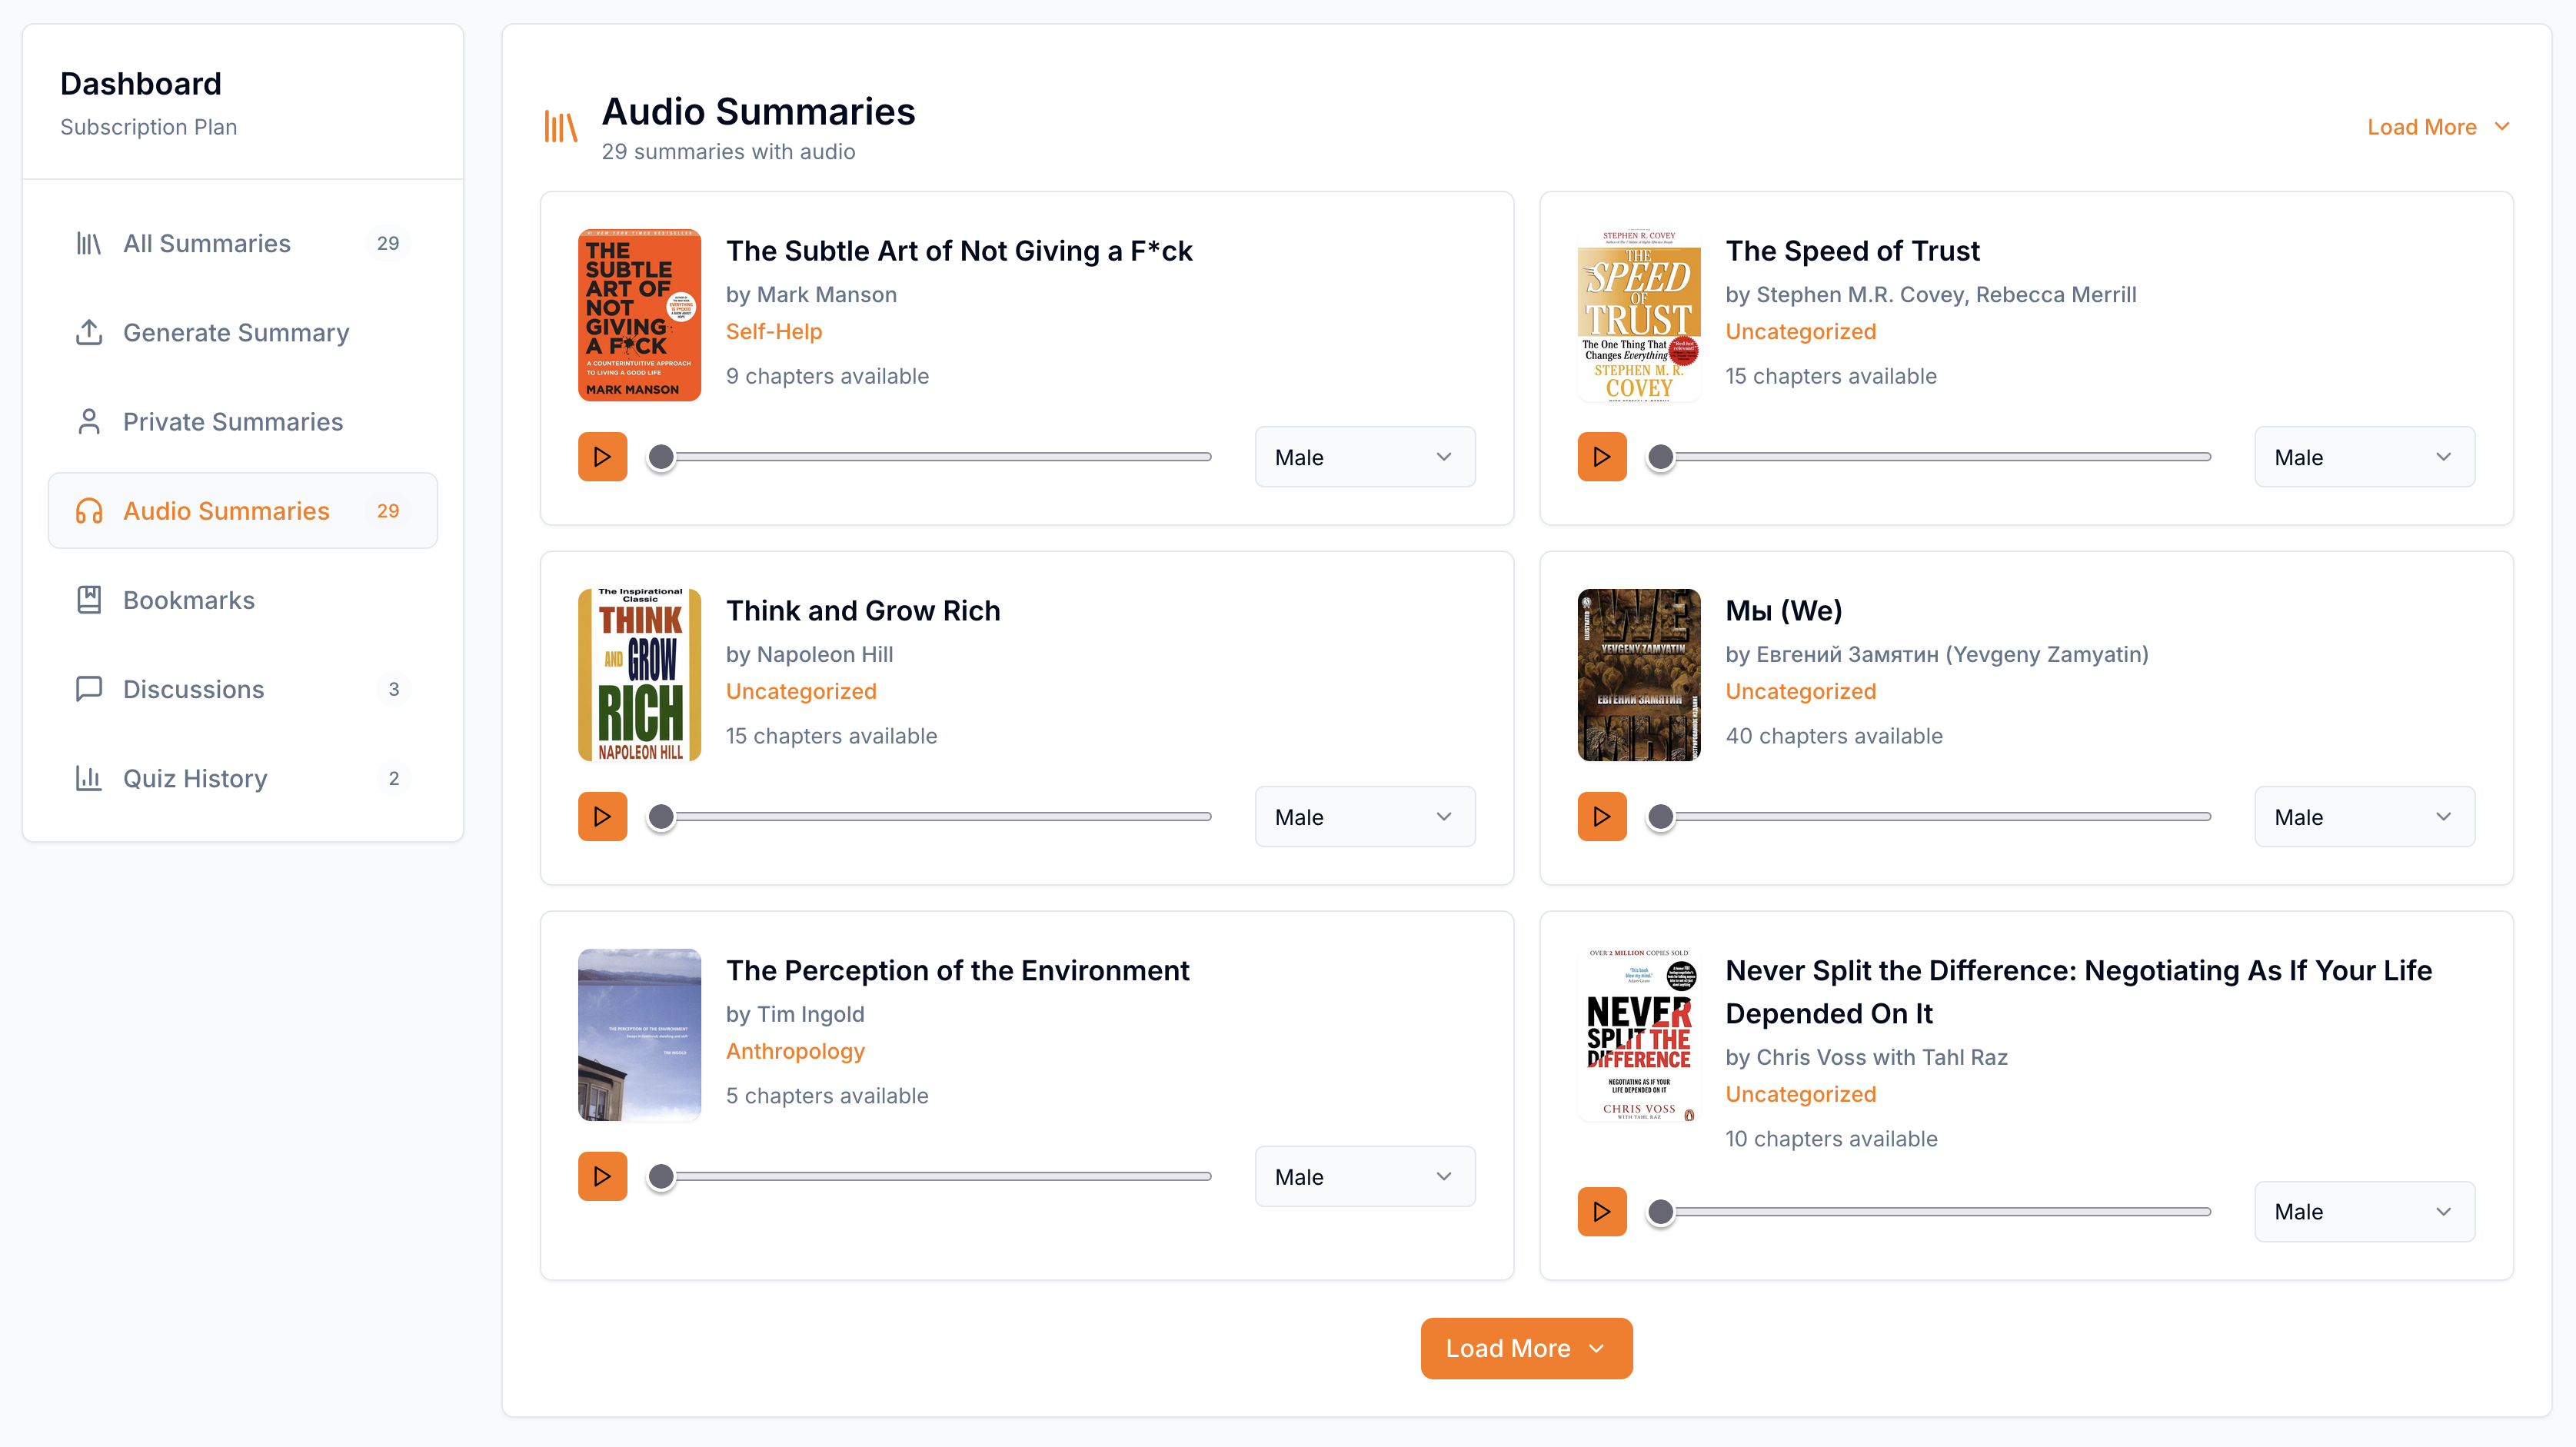Click the headphones icon for Audio Summaries
The width and height of the screenshot is (2576, 1447).
click(x=89, y=511)
